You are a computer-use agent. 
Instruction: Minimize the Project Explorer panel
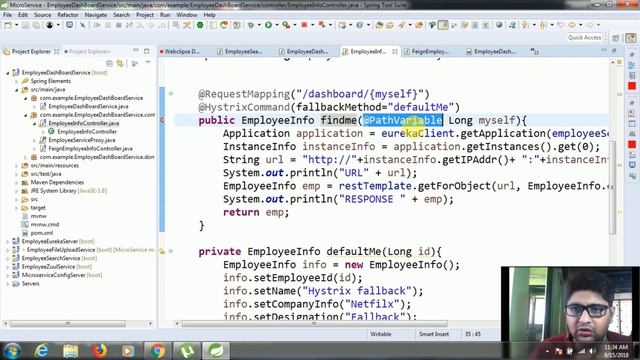pyautogui.click(x=136, y=51)
